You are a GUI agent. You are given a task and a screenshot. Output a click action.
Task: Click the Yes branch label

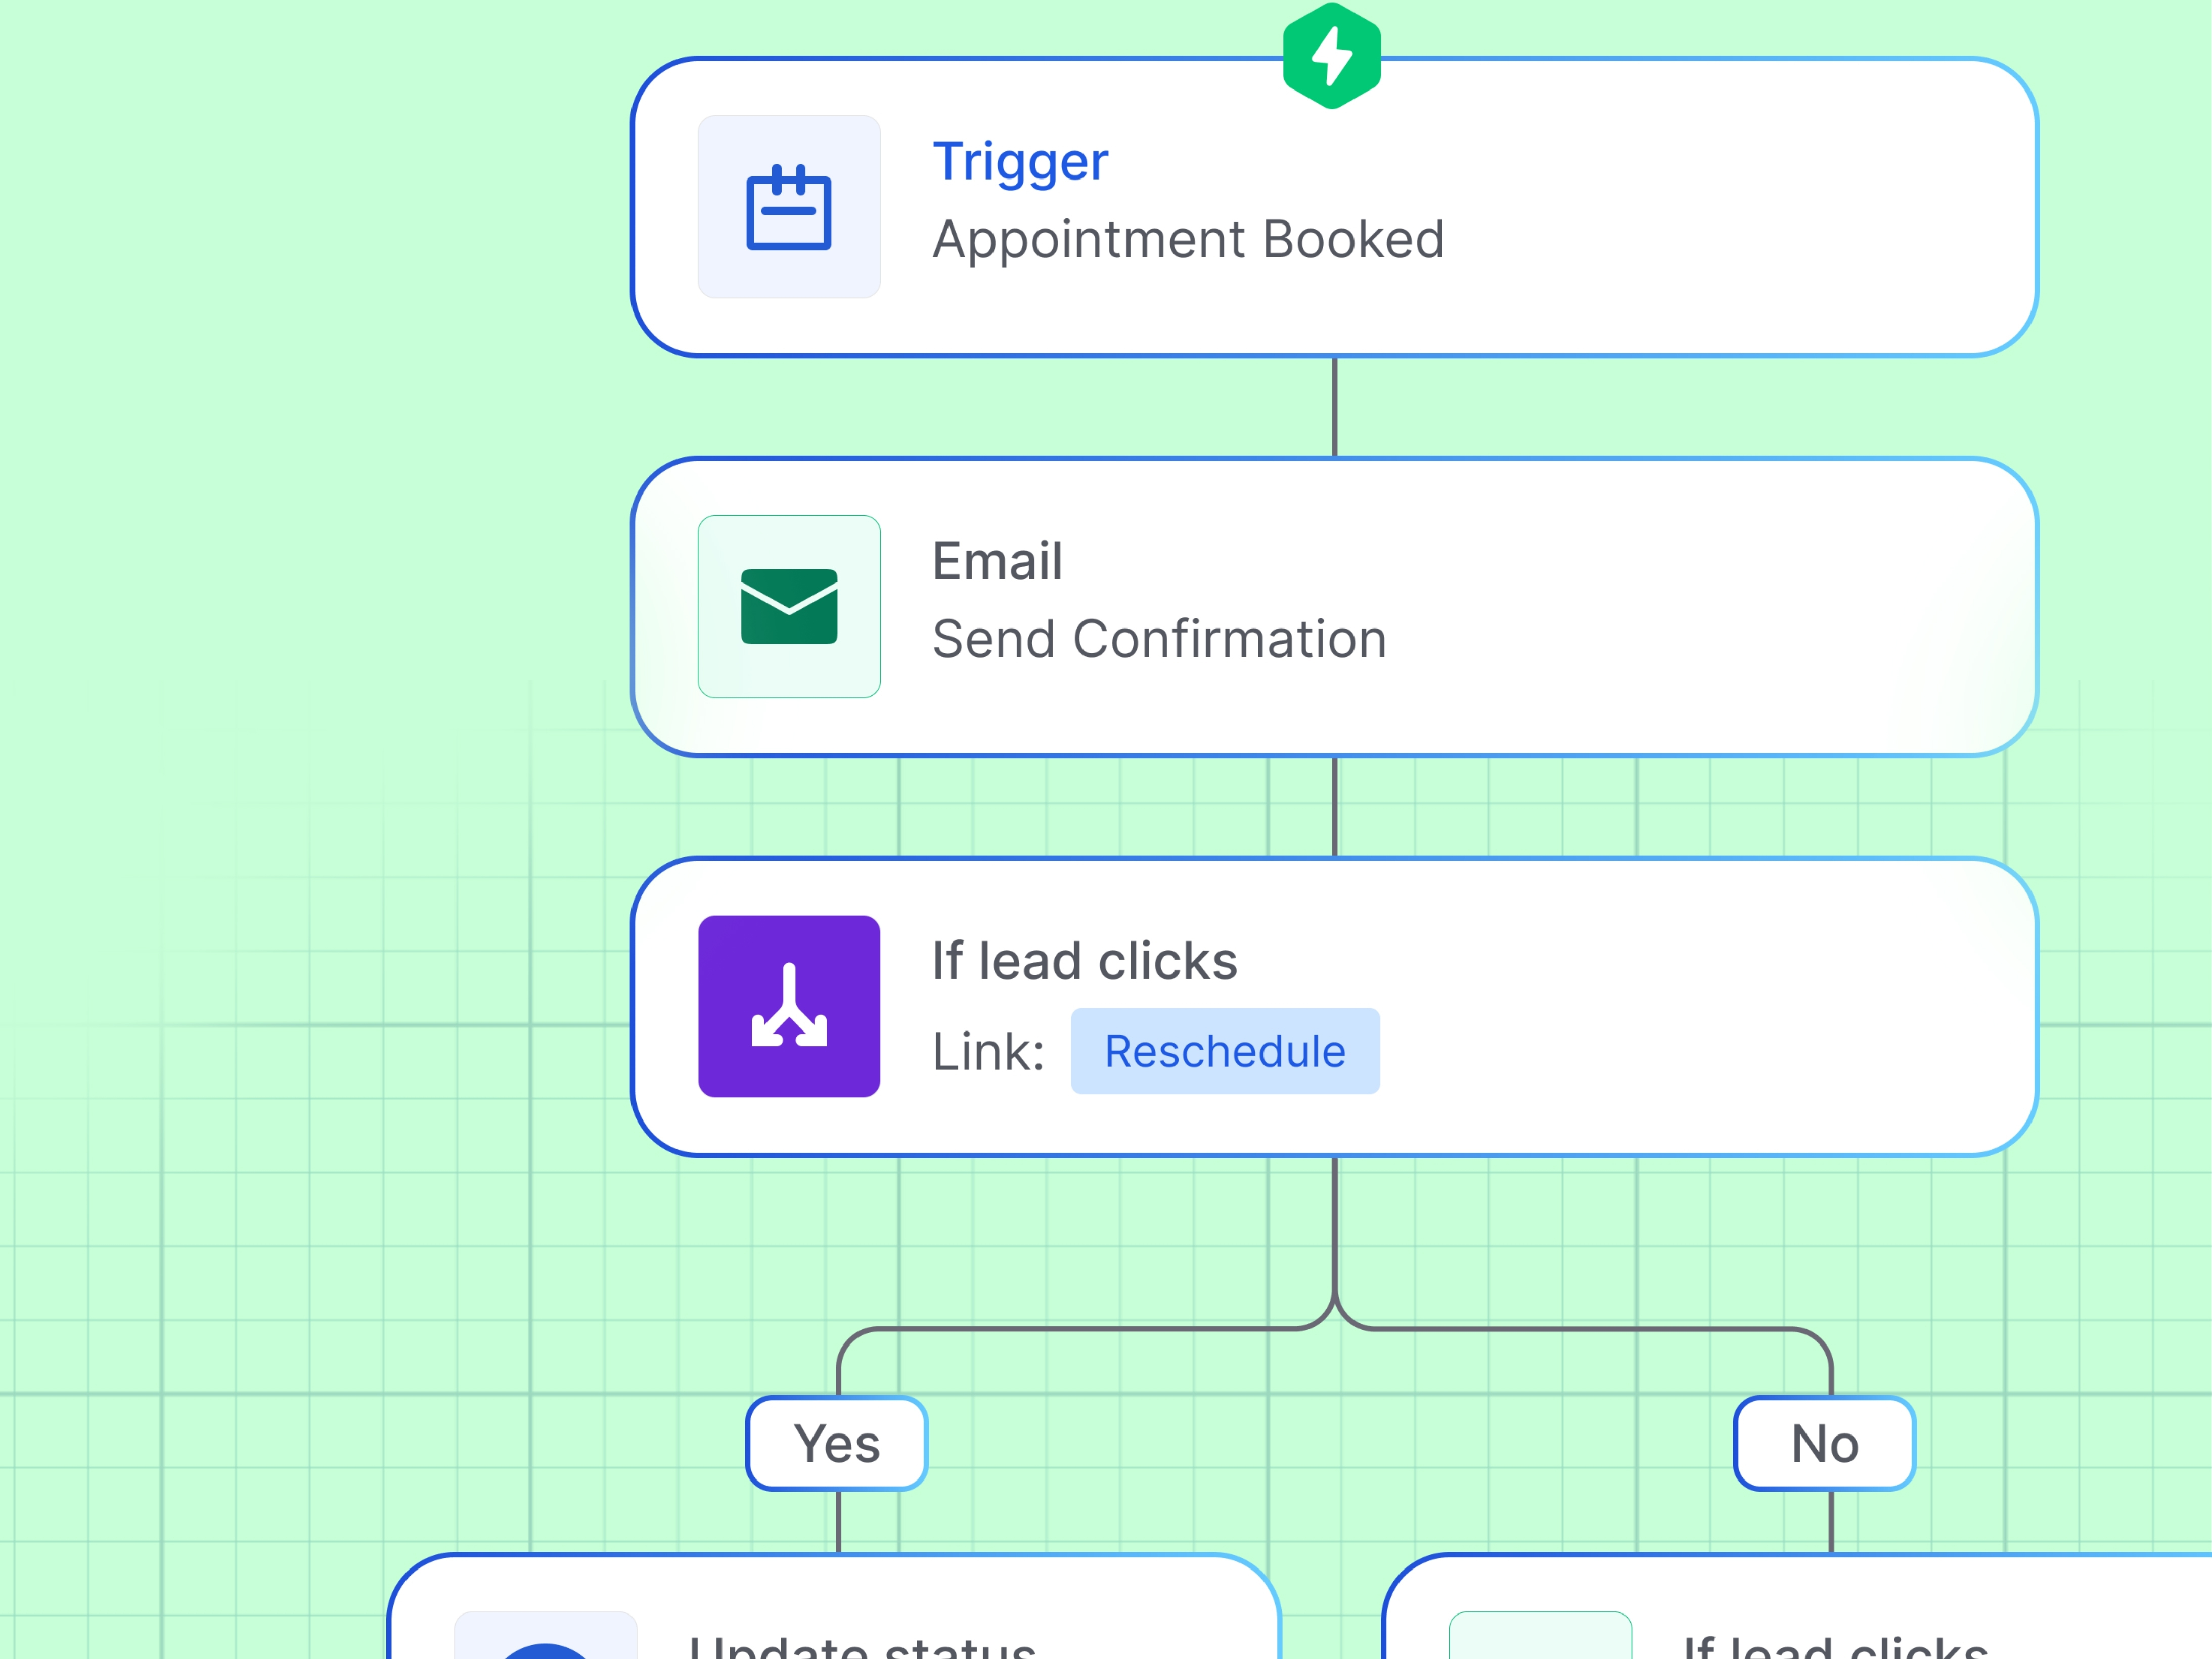(x=837, y=1443)
